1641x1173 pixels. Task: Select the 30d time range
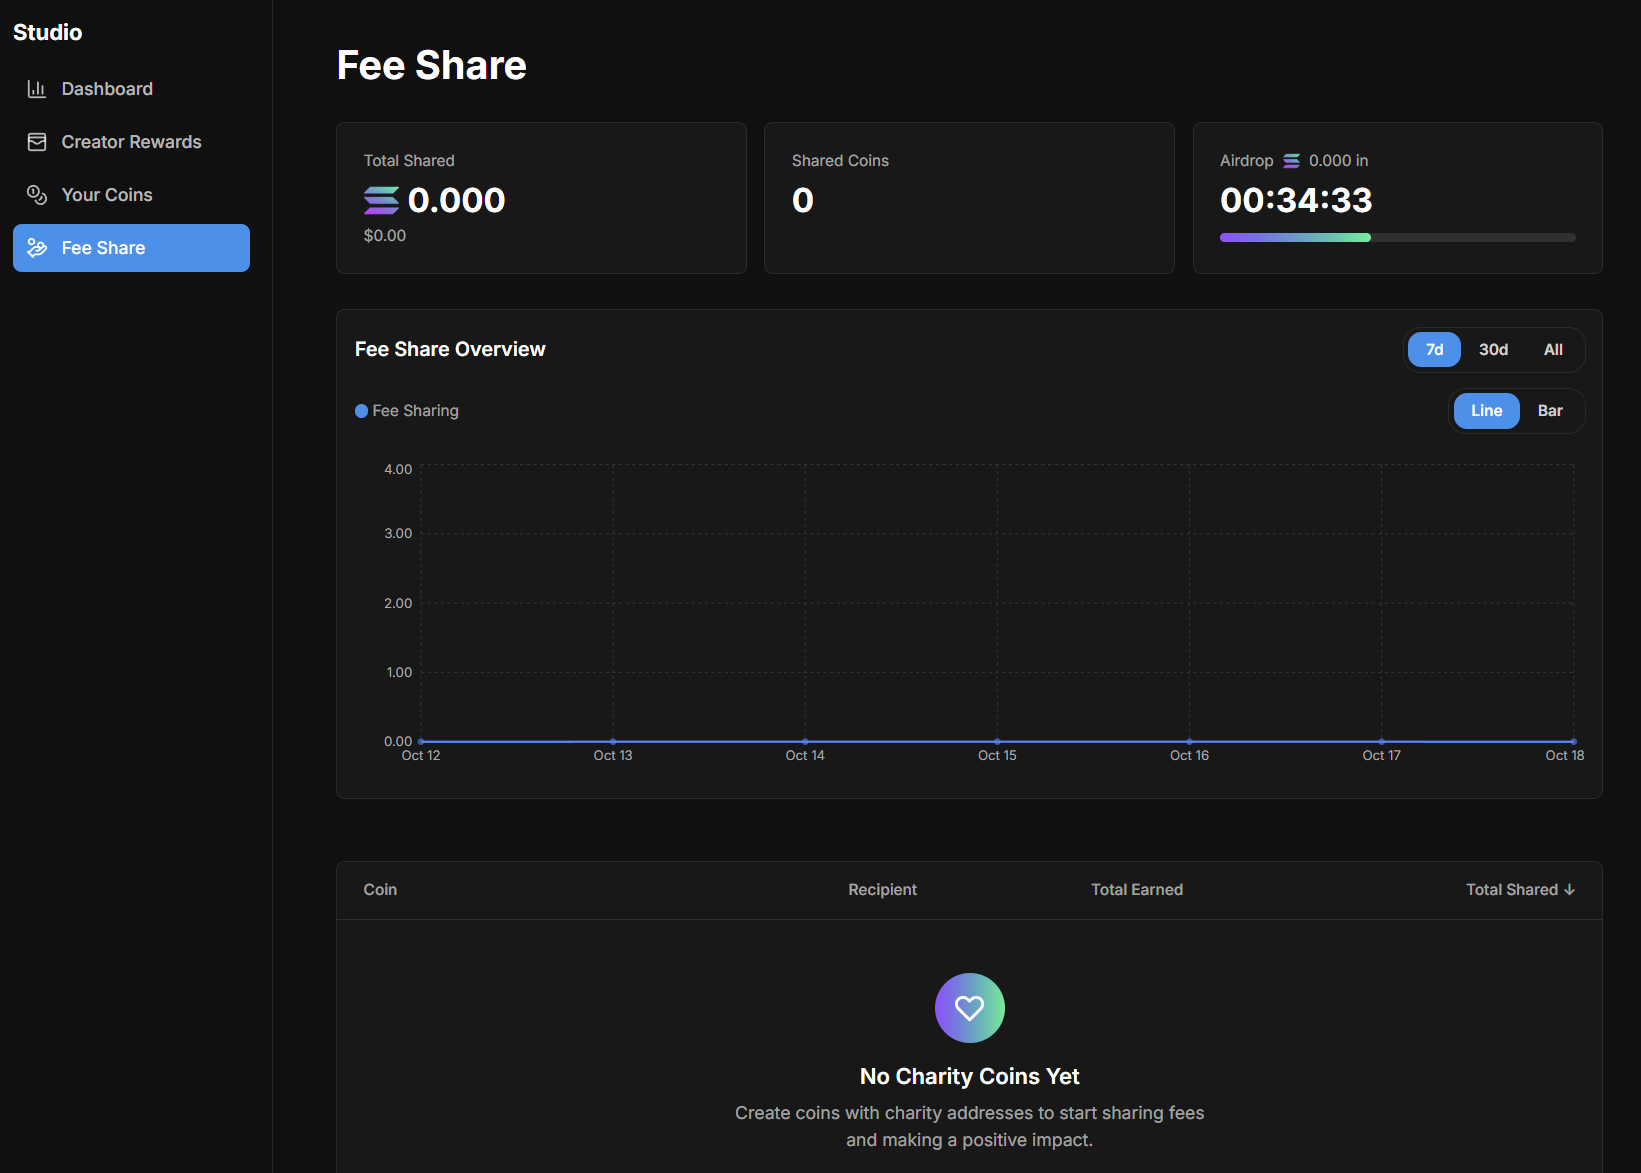pyautogui.click(x=1493, y=349)
